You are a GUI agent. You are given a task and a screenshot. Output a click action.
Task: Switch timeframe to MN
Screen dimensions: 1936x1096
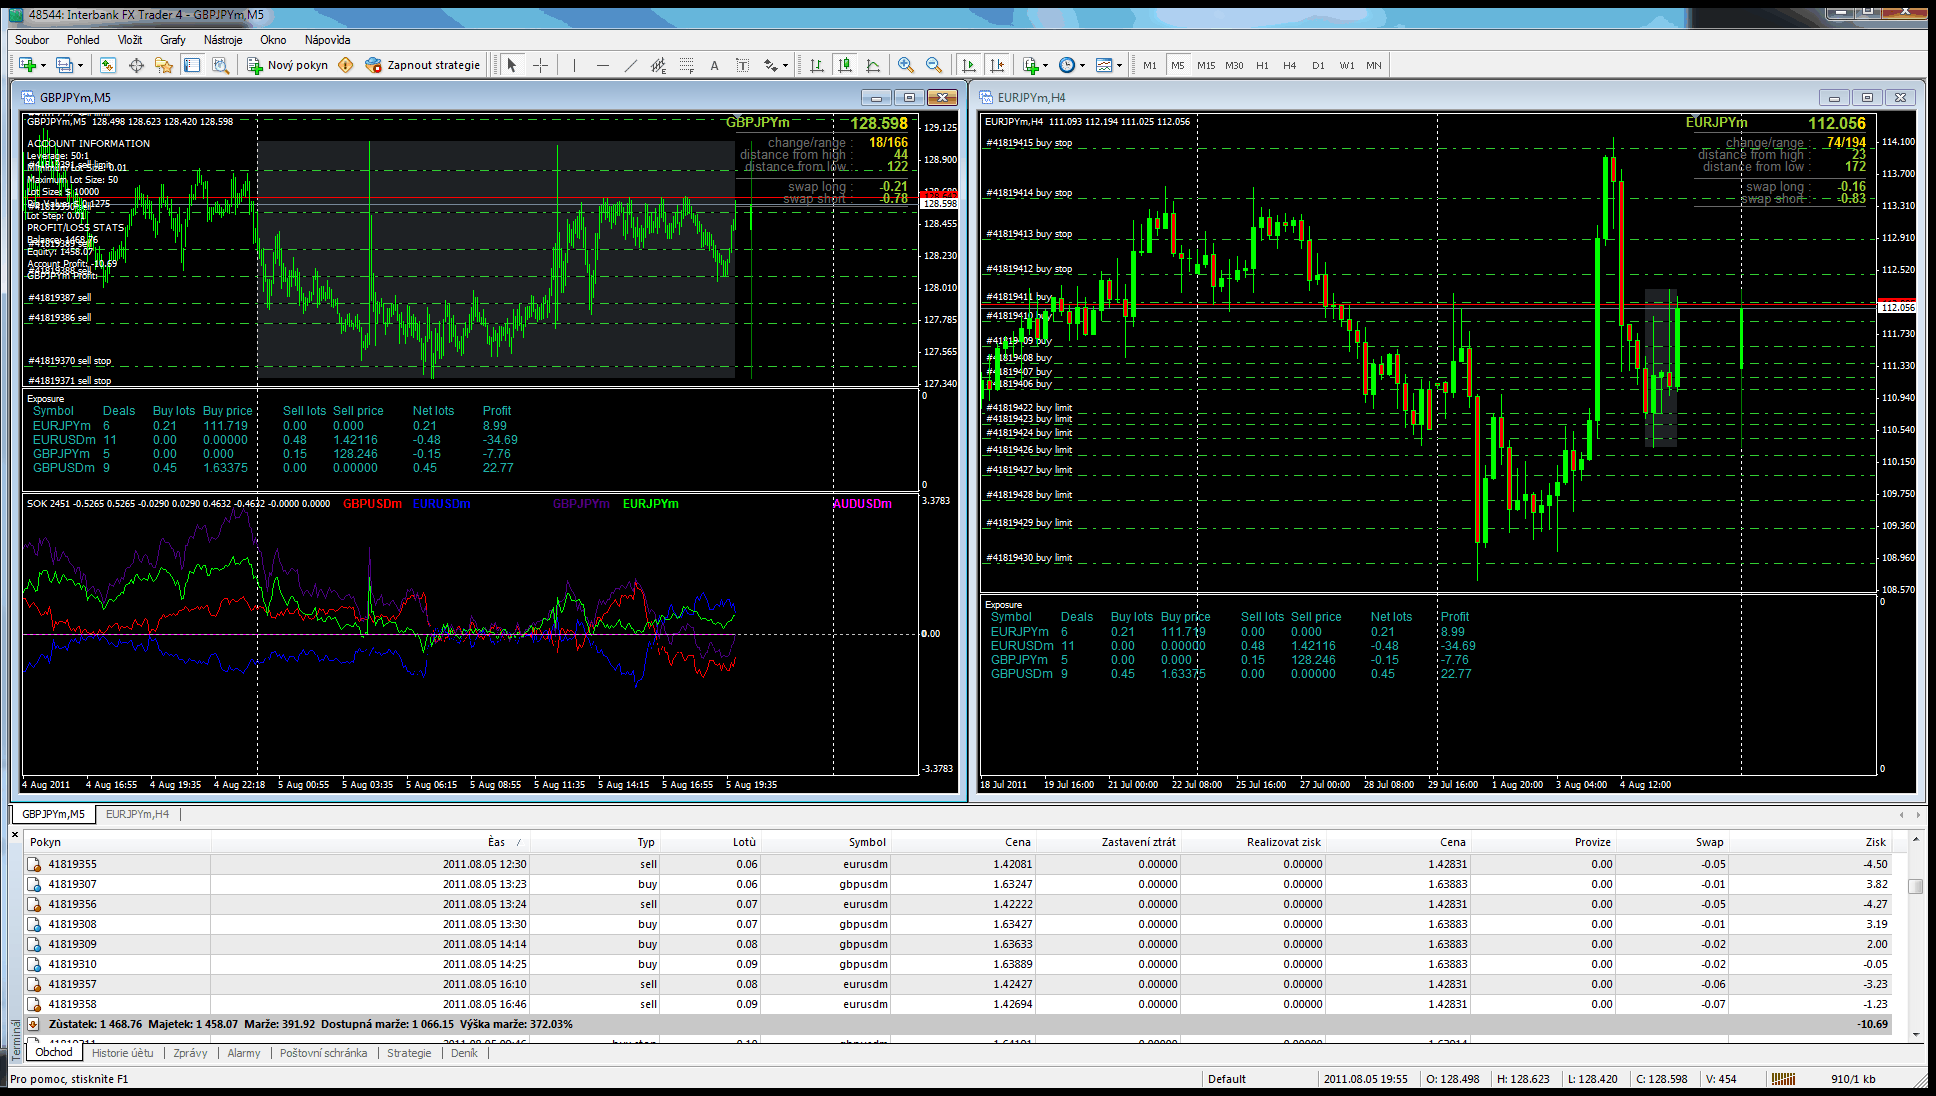pyautogui.click(x=1374, y=65)
